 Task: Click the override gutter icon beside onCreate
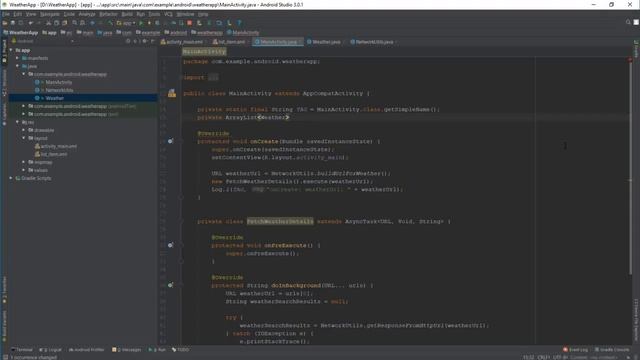tap(171, 141)
